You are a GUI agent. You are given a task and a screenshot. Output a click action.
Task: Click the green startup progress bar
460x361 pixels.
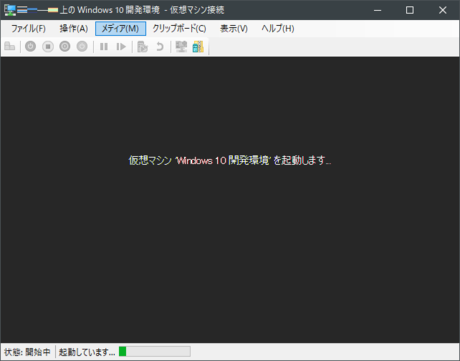(155, 352)
